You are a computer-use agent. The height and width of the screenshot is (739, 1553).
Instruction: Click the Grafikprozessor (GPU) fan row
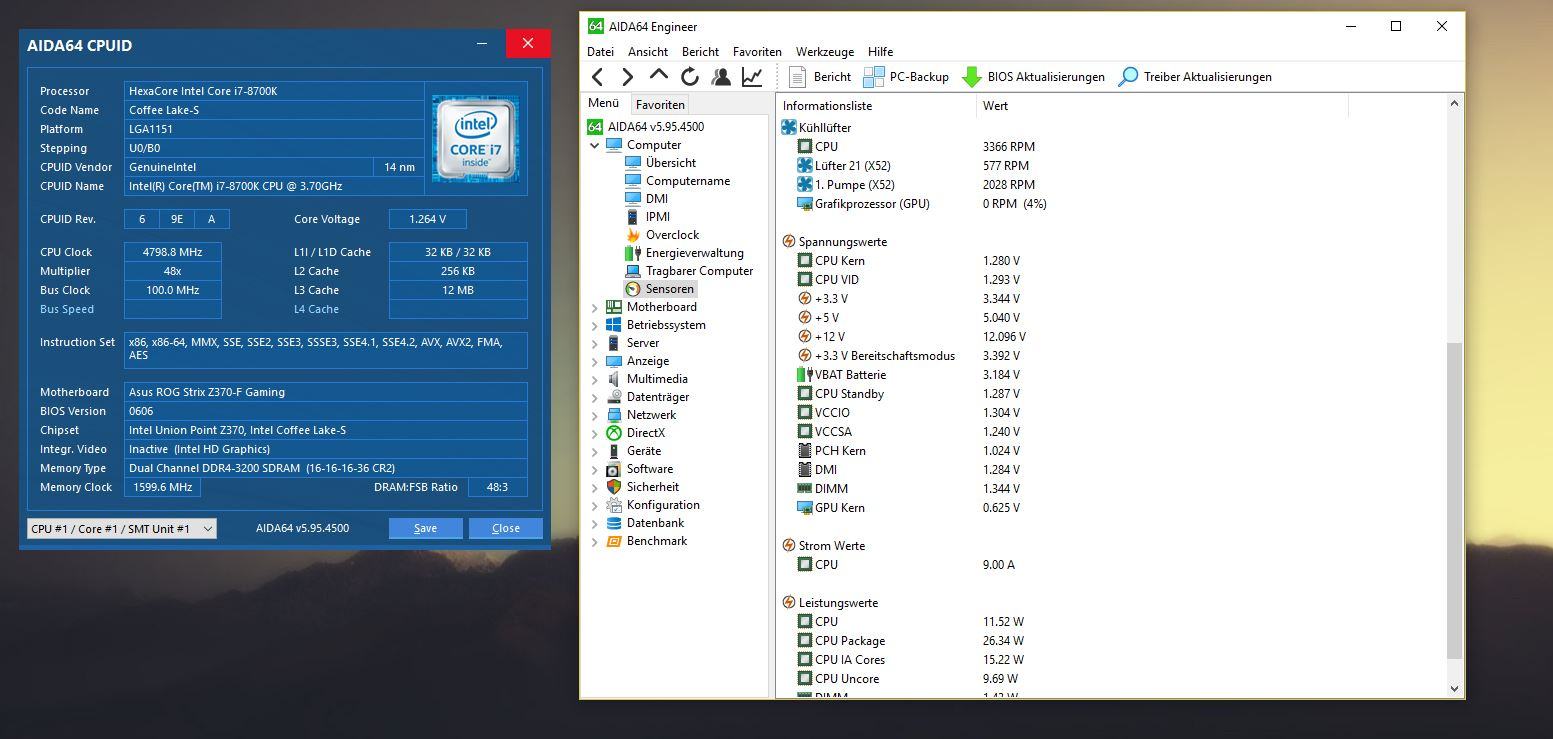click(1112, 204)
